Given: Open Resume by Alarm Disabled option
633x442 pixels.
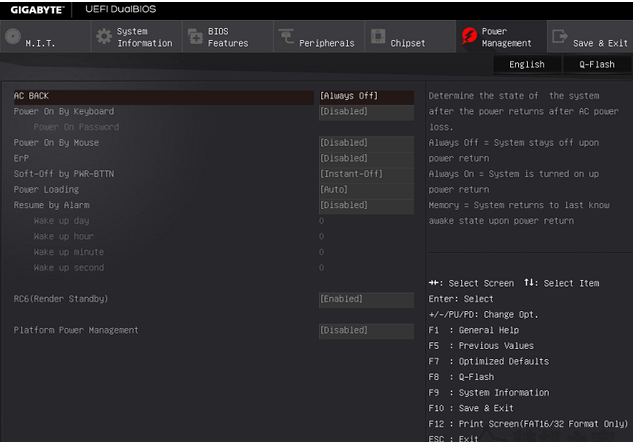Looking at the screenshot, I should (x=366, y=205).
